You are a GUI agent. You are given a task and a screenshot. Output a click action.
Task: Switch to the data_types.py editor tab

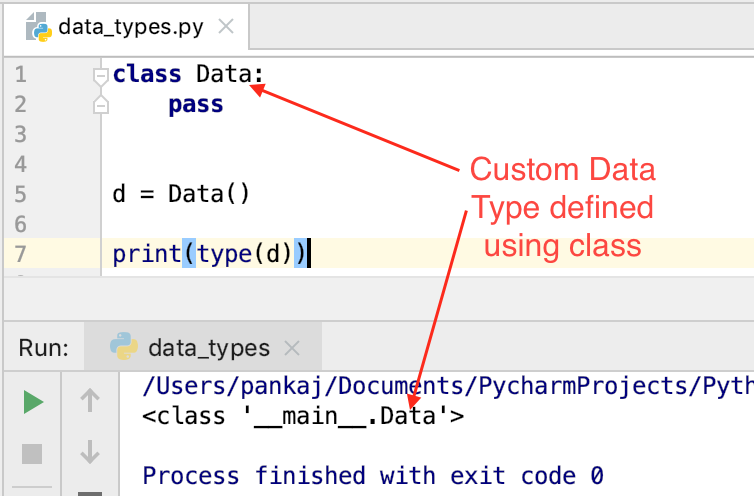130,27
